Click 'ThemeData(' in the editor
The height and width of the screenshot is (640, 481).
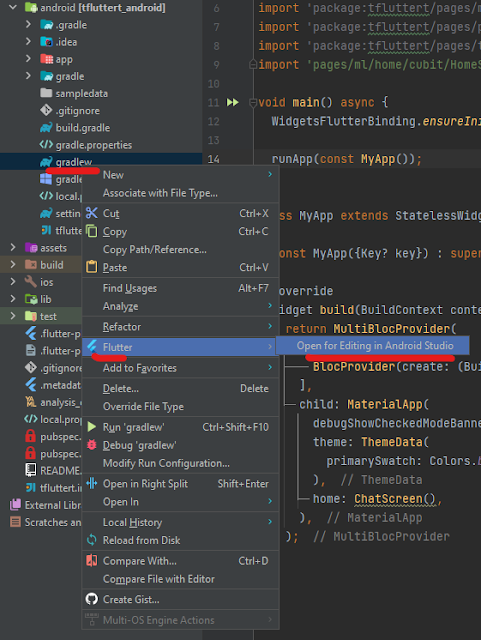(x=395, y=442)
